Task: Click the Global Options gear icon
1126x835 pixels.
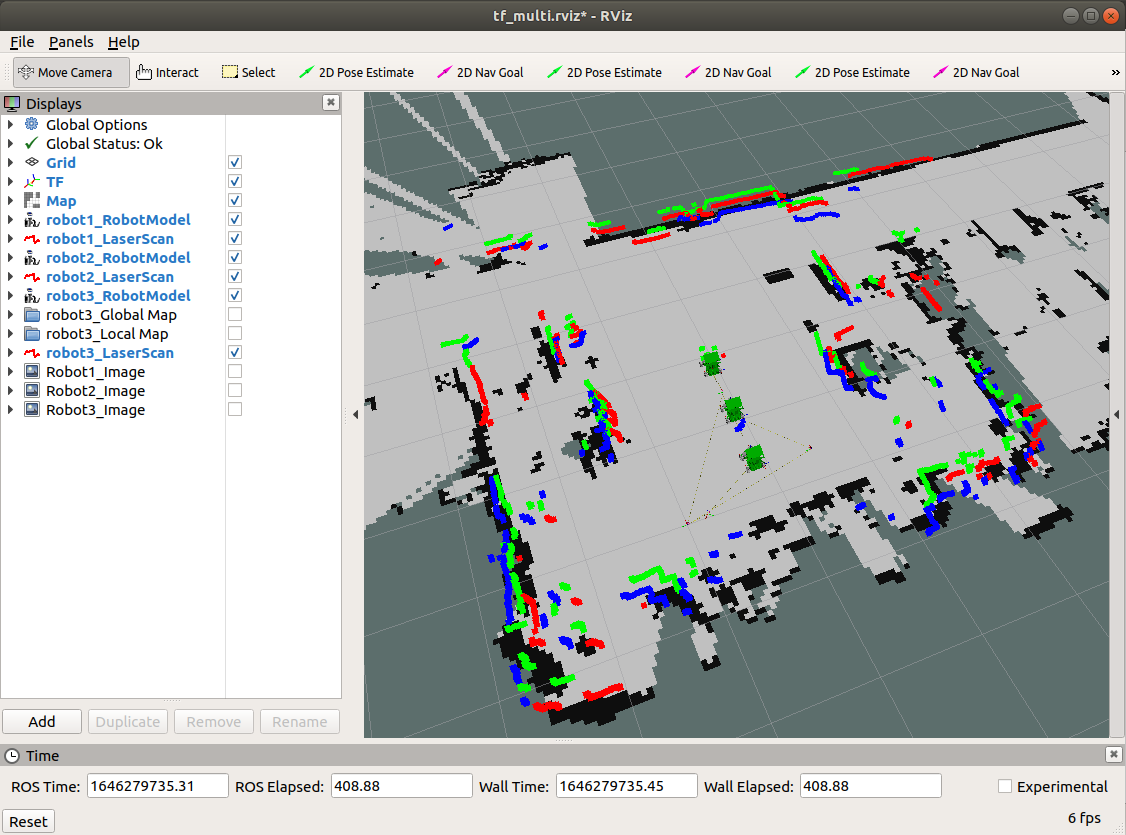Action: (31, 125)
